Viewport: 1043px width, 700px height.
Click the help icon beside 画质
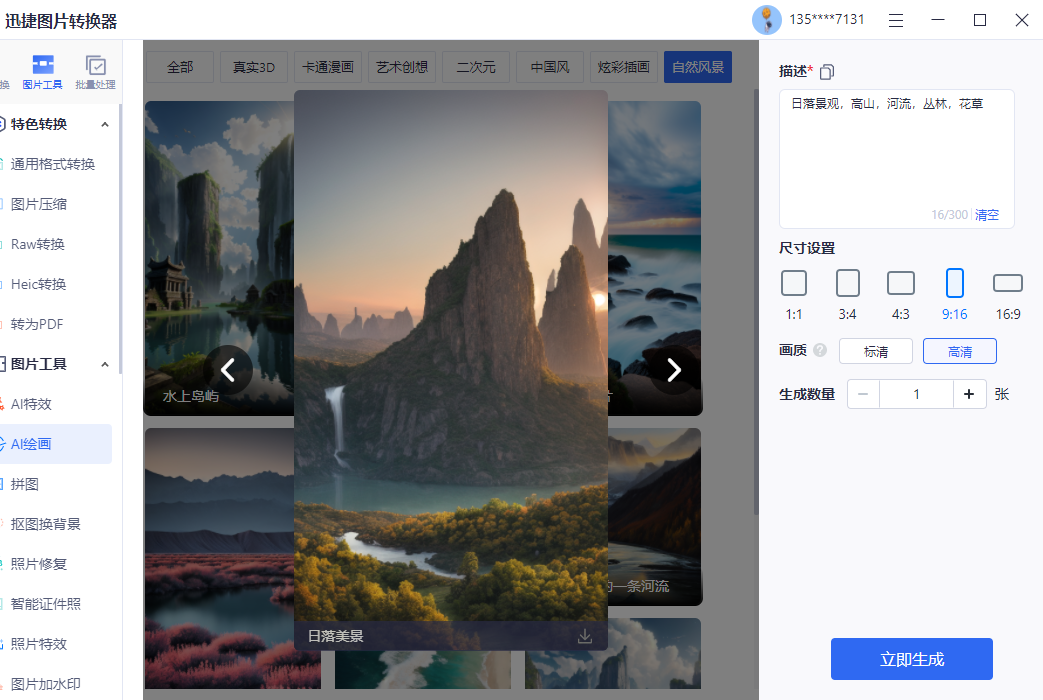(x=822, y=351)
